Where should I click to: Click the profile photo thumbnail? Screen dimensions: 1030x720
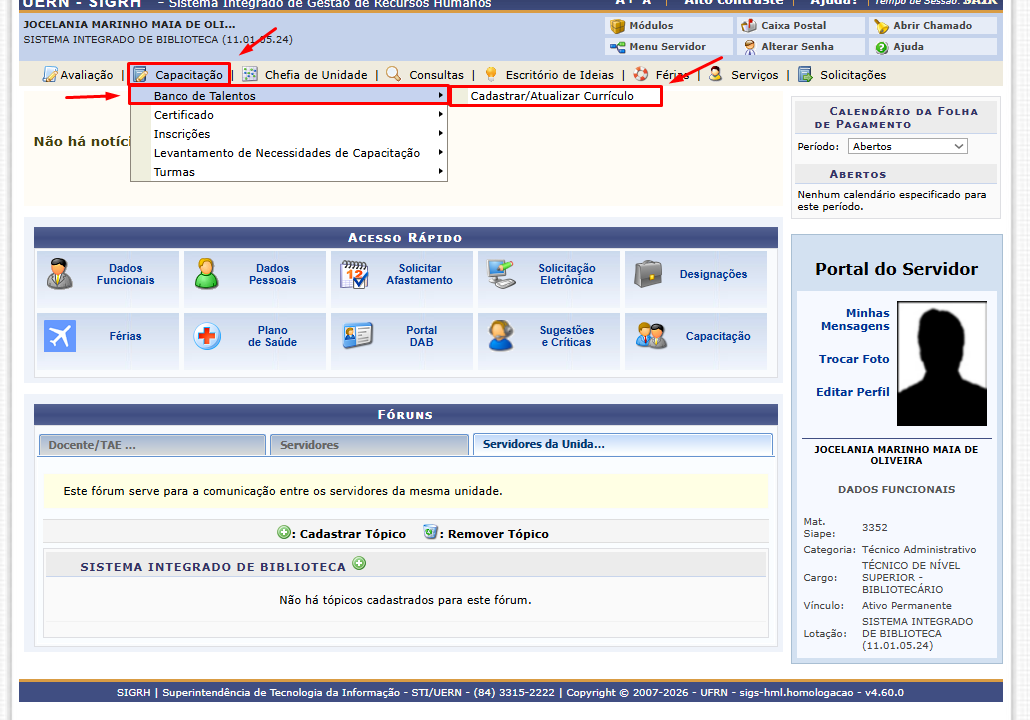point(942,363)
